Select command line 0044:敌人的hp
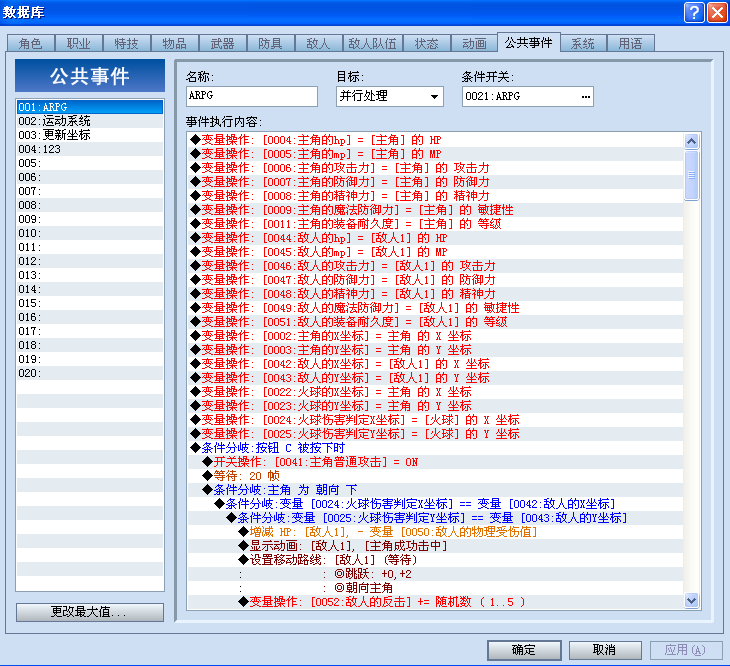The image size is (730, 666). click(435, 238)
